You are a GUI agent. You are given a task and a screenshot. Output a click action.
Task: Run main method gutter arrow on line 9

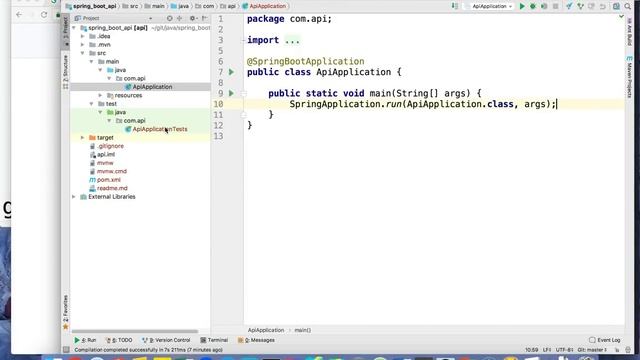(x=231, y=93)
